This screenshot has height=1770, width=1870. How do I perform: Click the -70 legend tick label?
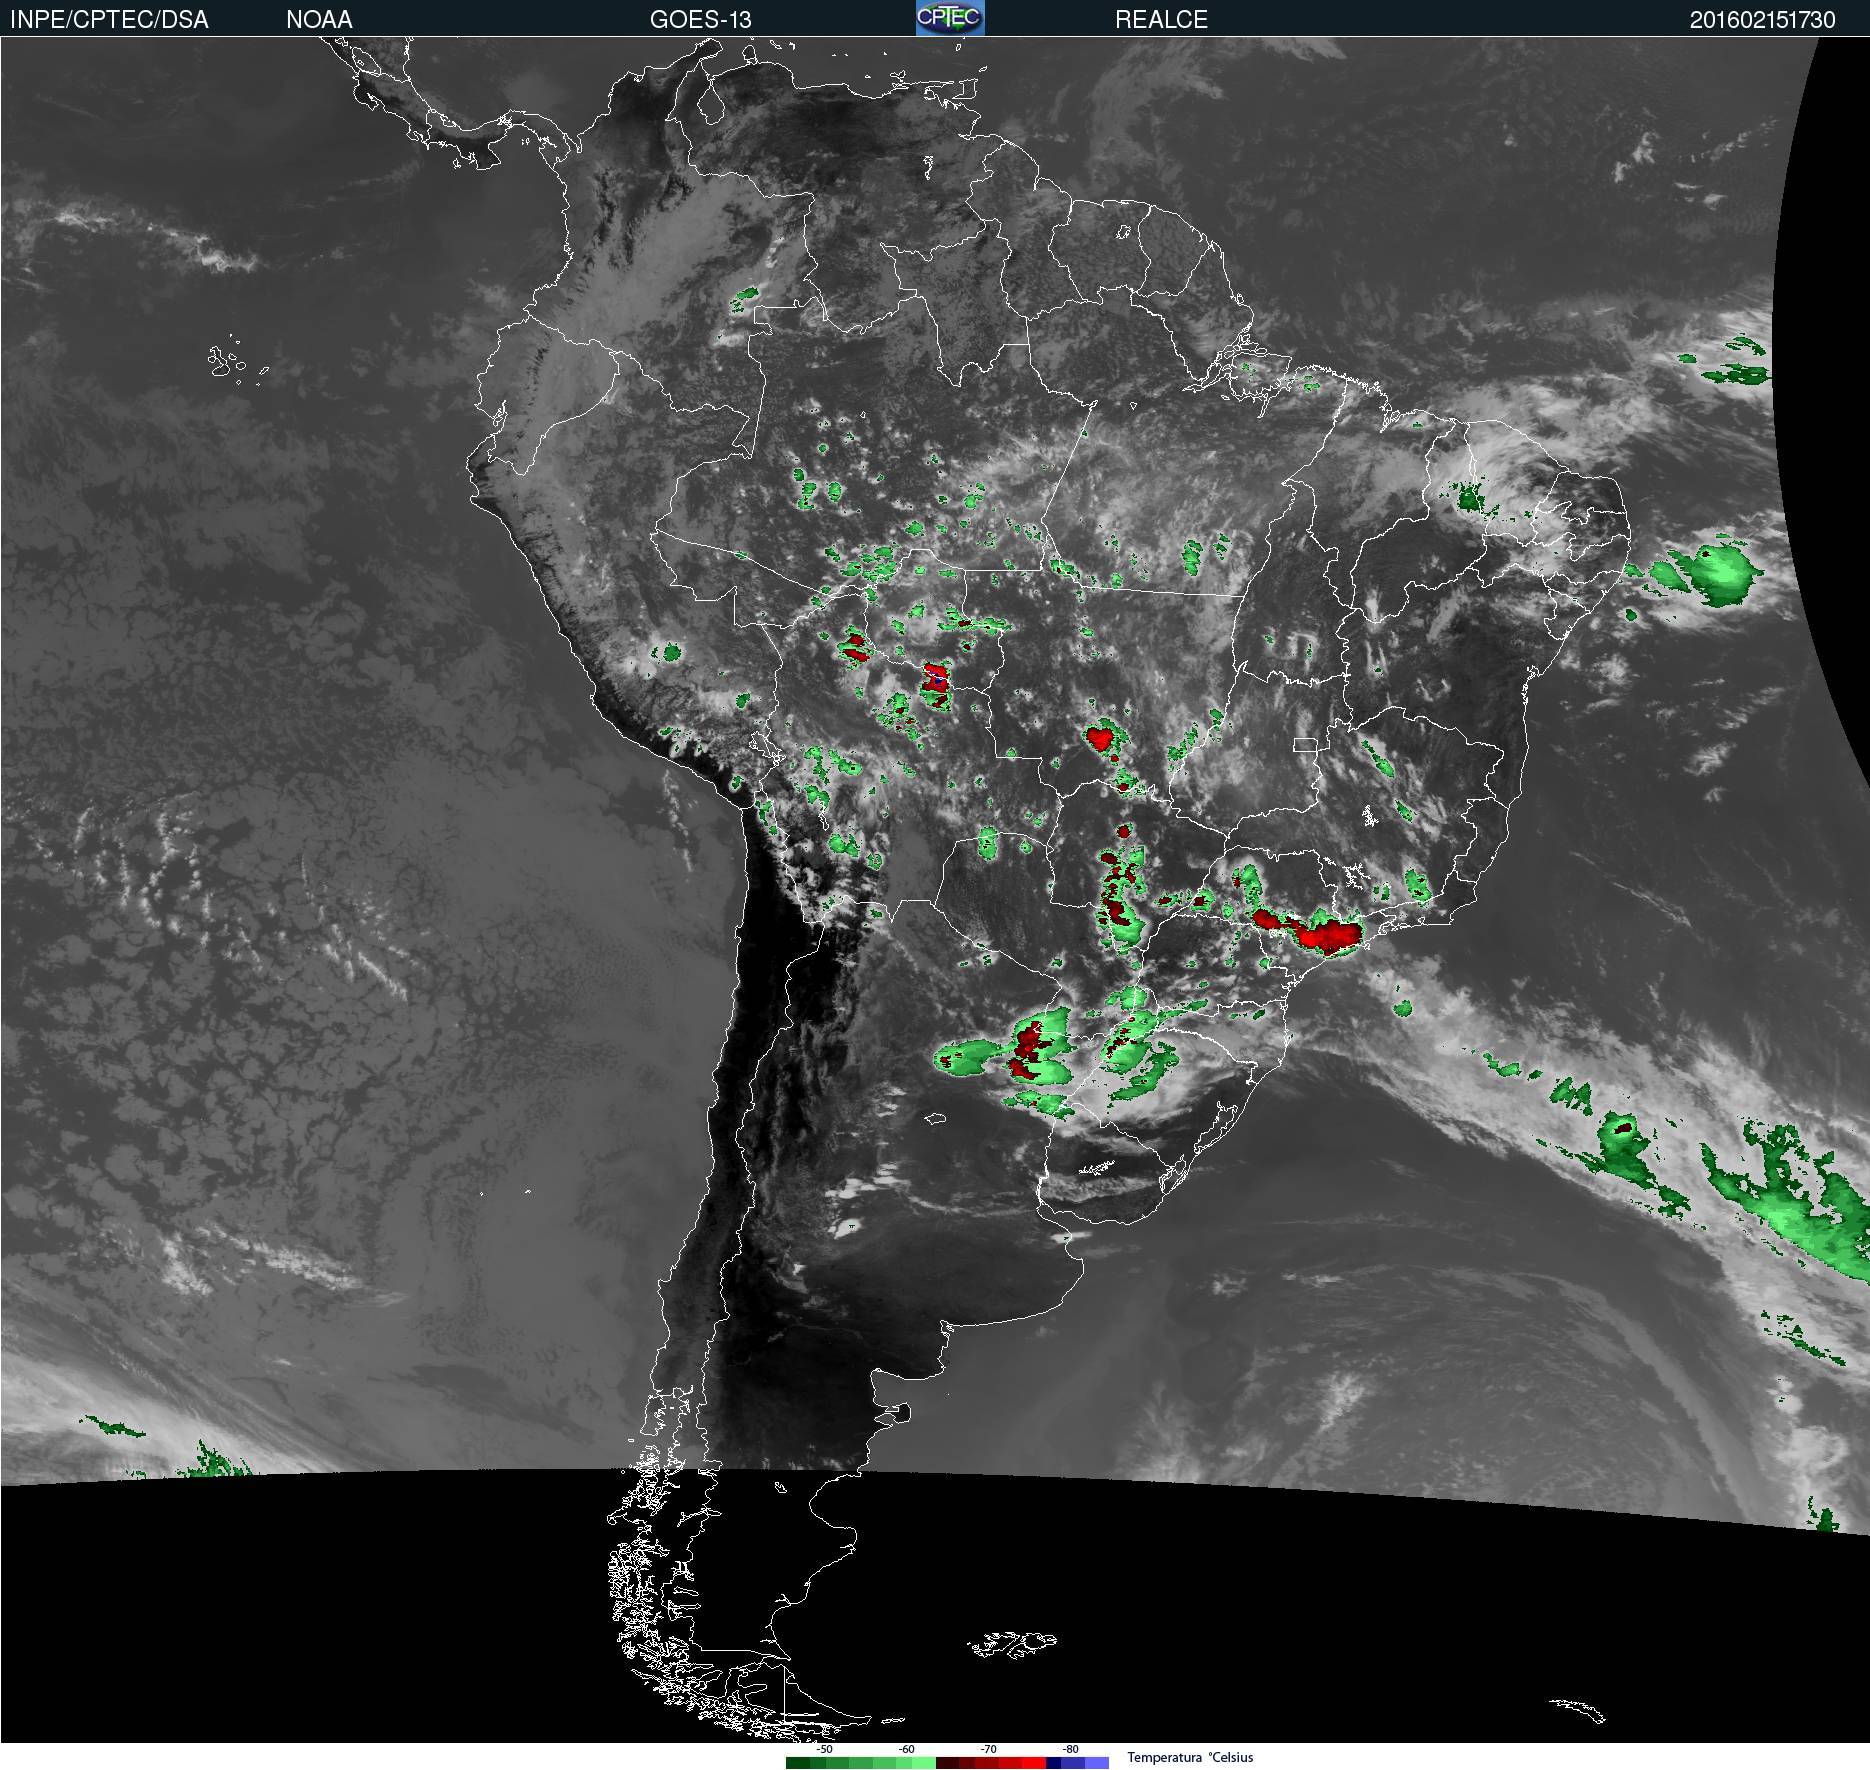(x=989, y=1749)
